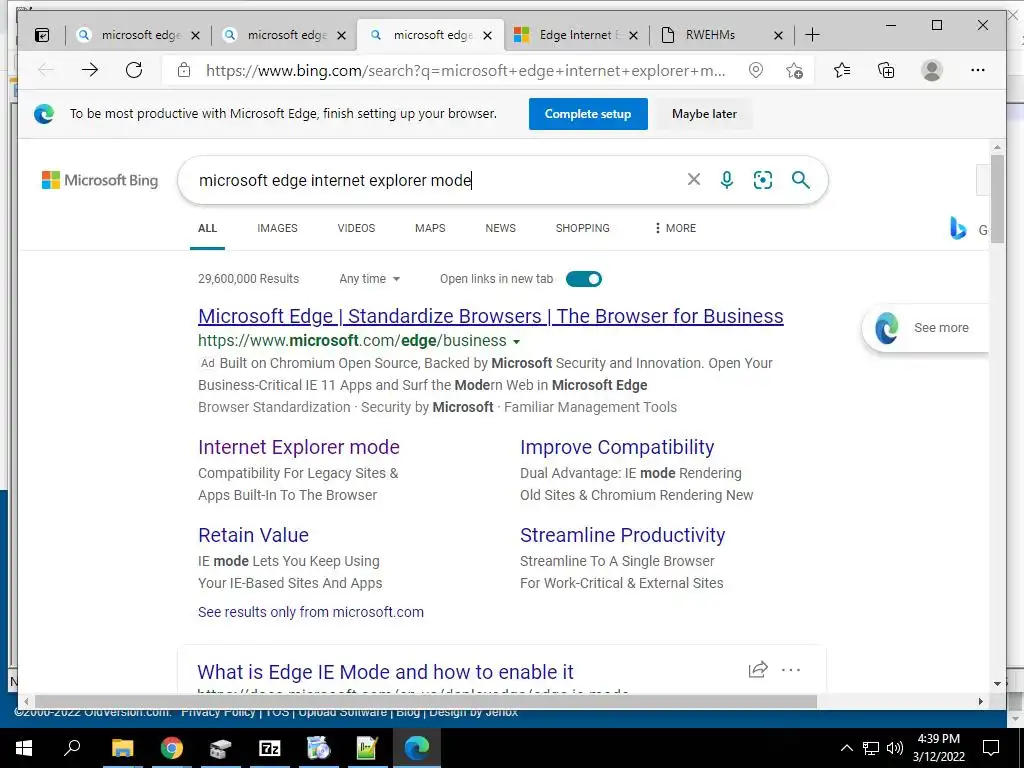The height and width of the screenshot is (768, 1024).
Task: Select the VIDEOS search category
Action: coord(356,228)
